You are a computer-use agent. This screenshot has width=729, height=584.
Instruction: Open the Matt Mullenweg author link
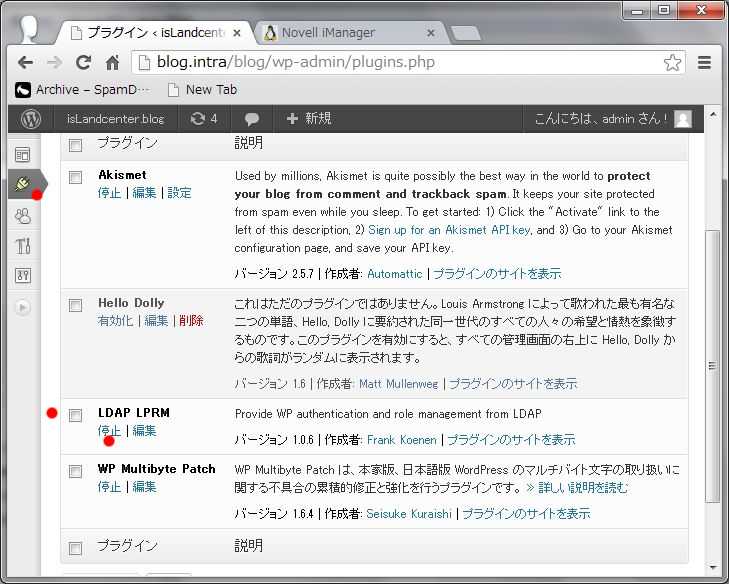pyautogui.click(x=398, y=384)
